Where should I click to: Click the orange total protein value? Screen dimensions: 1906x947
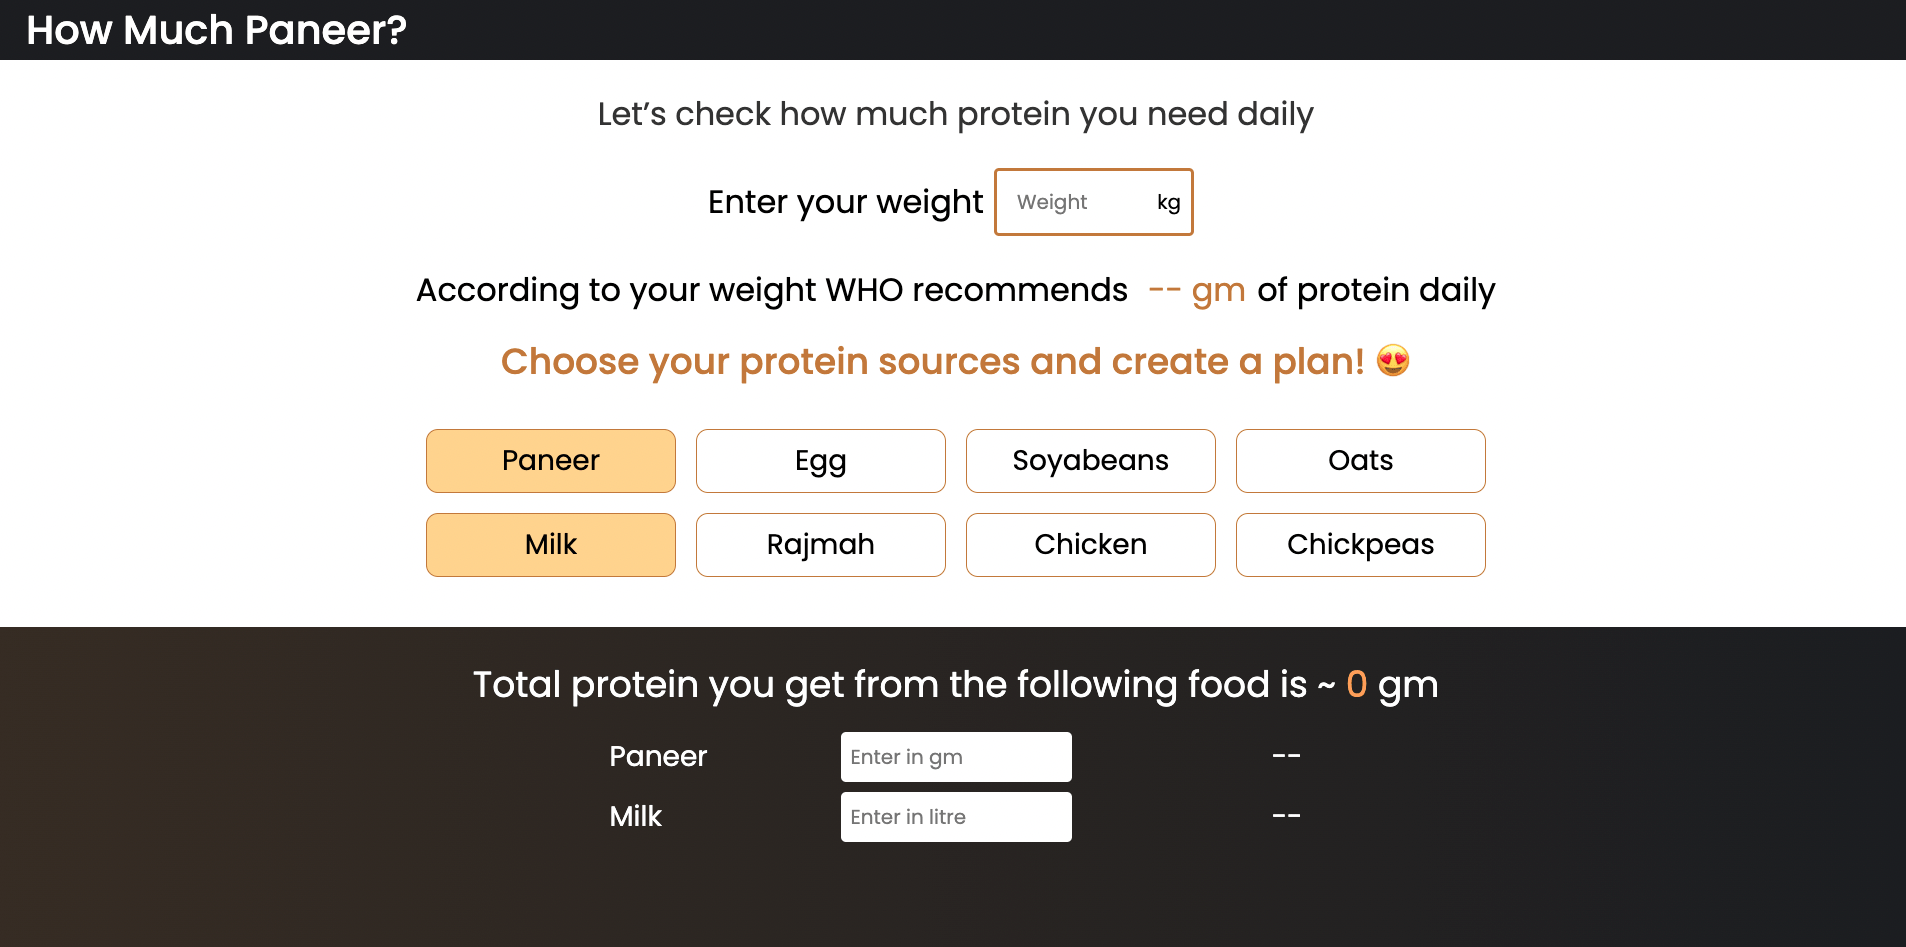(1356, 685)
